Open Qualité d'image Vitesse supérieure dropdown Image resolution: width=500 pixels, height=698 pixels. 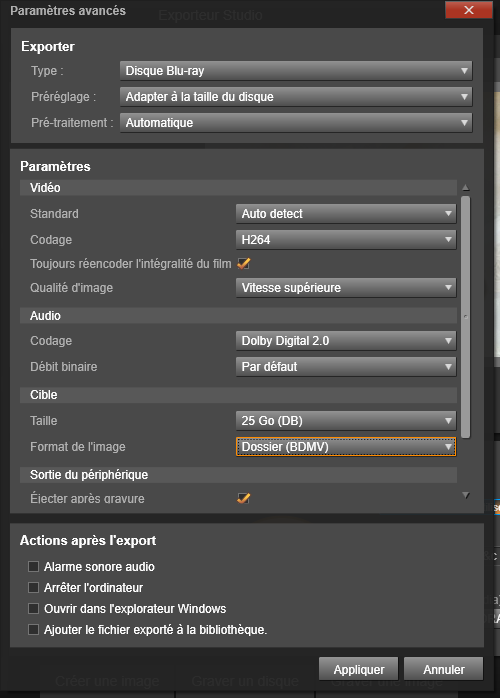[346, 288]
